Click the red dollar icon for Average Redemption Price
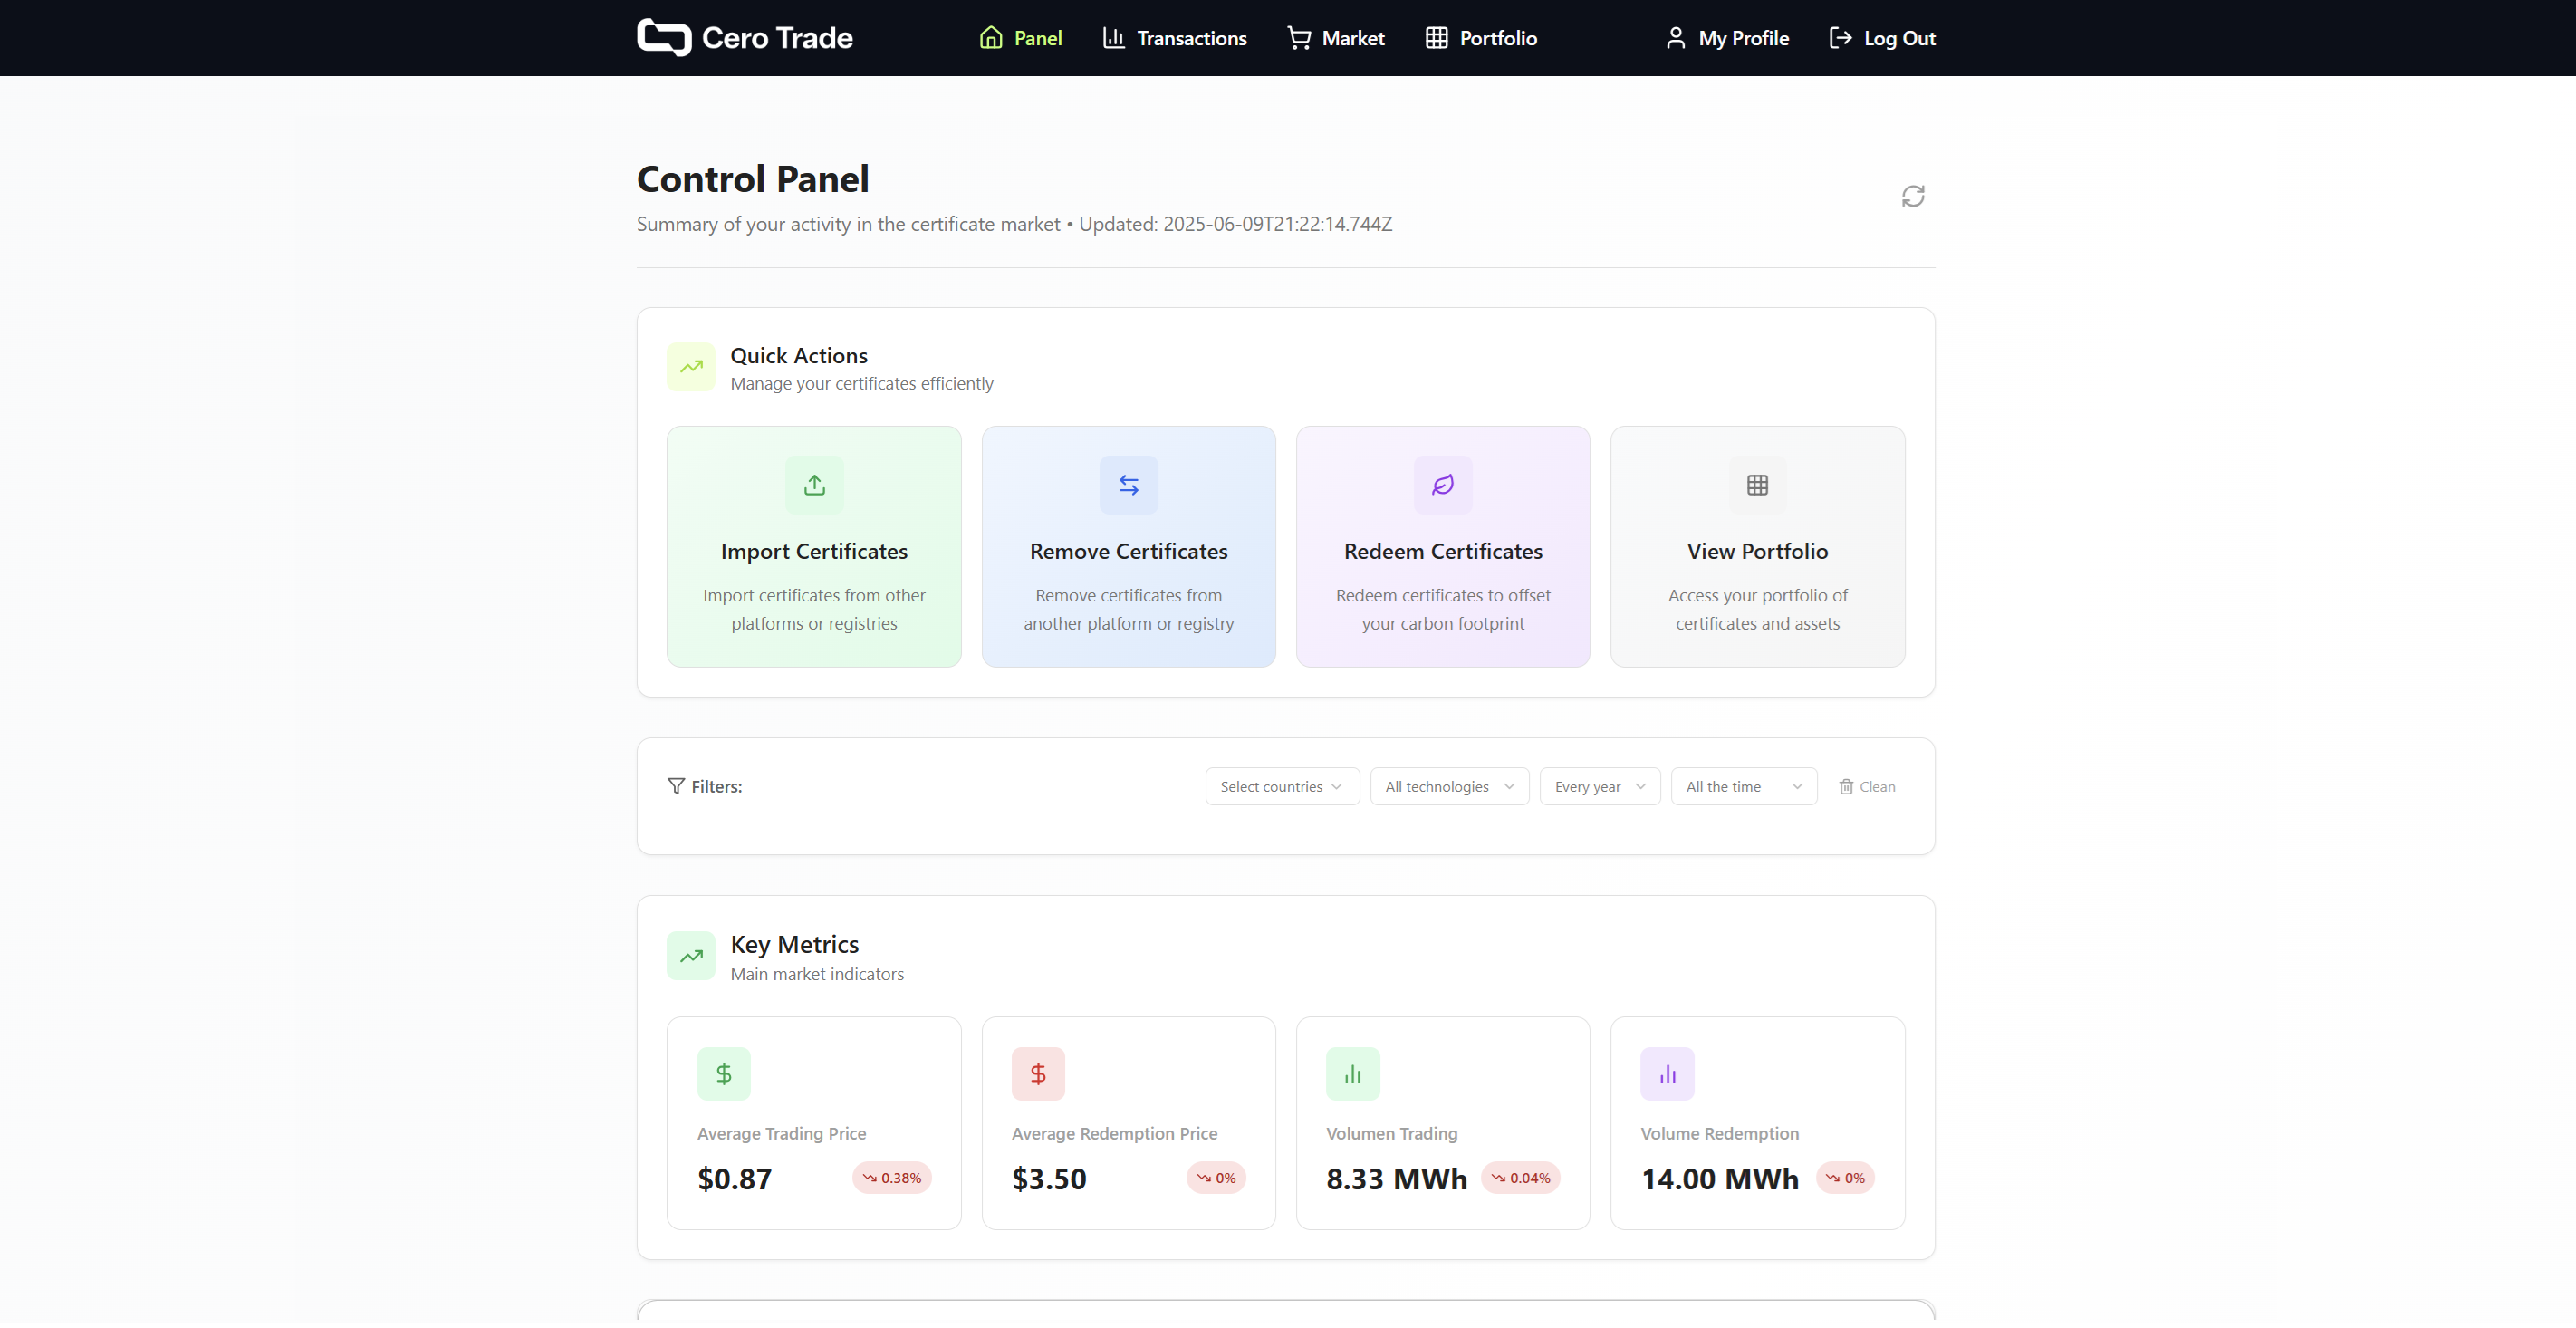The height and width of the screenshot is (1328, 2576). pos(1037,1073)
